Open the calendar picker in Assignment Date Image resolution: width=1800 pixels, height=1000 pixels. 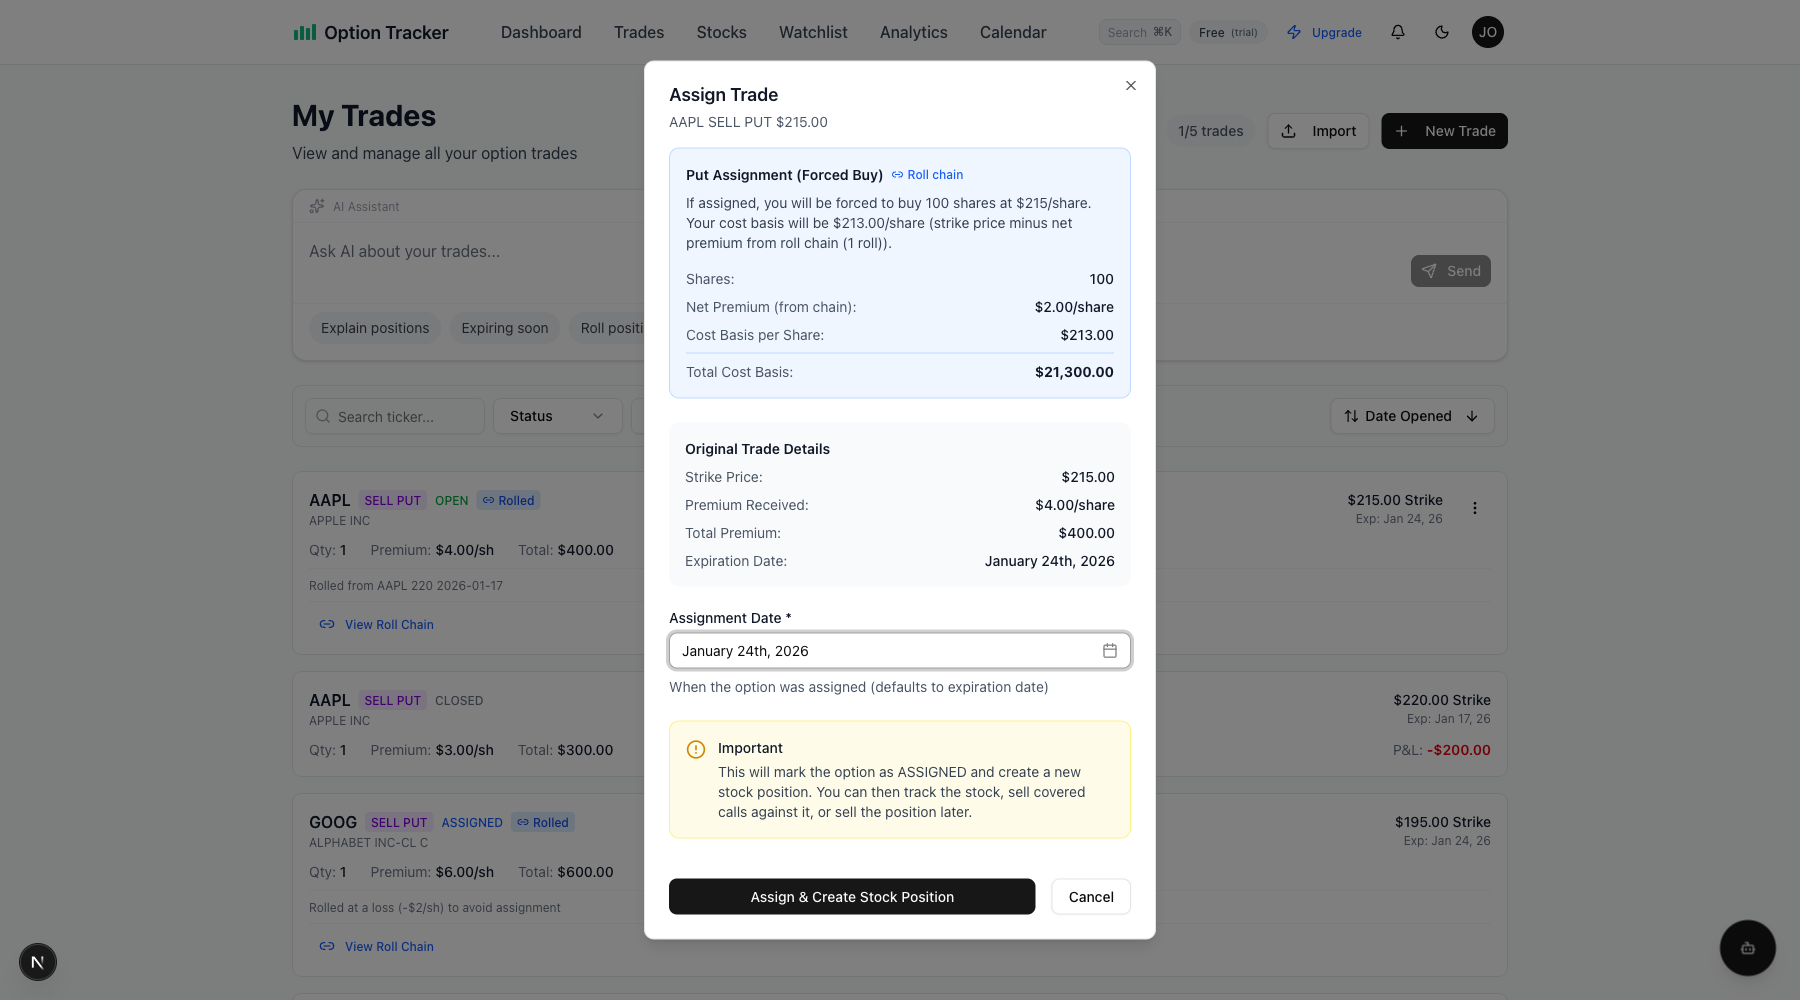pyautogui.click(x=1109, y=650)
